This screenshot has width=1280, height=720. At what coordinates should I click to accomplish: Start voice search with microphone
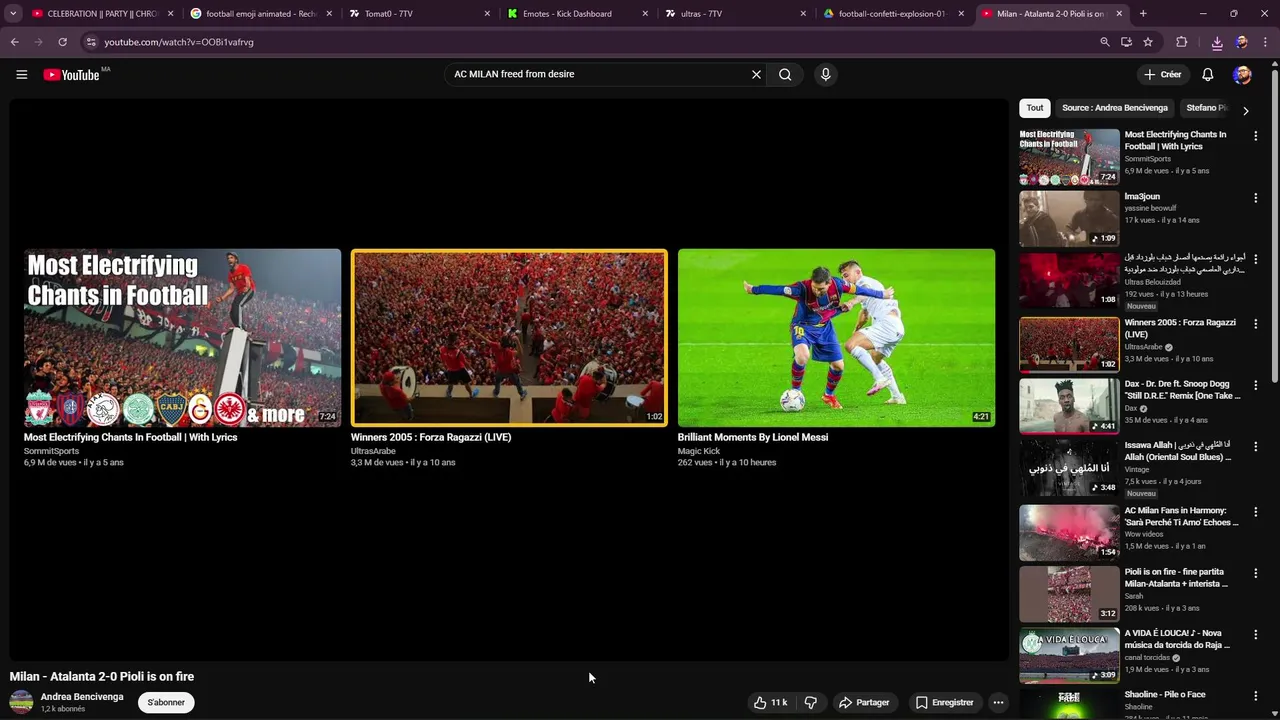pyautogui.click(x=825, y=74)
